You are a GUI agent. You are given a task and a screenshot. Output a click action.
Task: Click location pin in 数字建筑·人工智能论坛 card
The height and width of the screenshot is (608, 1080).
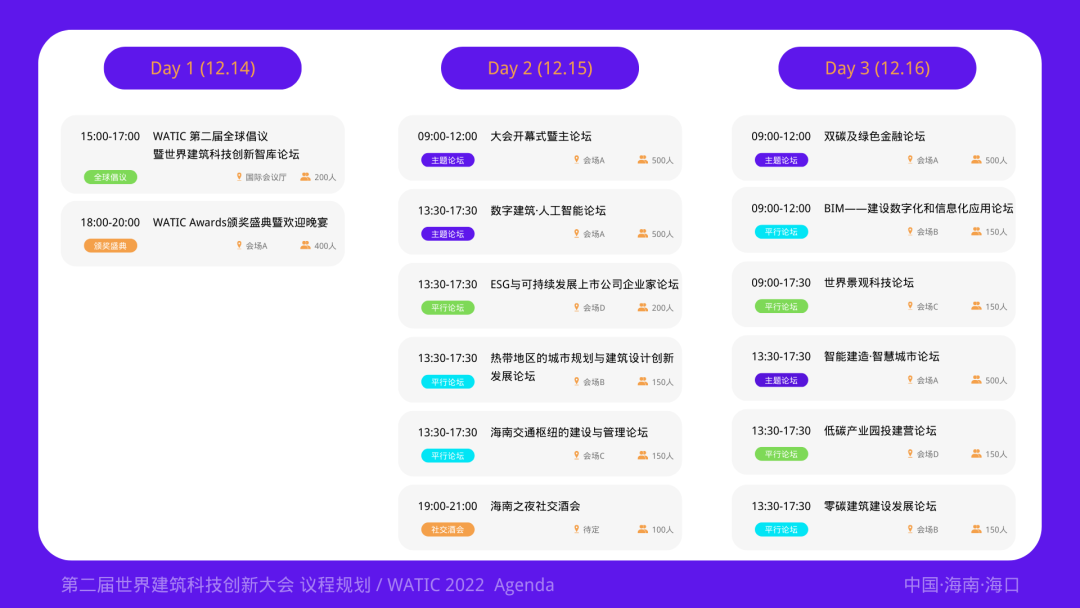pos(577,233)
